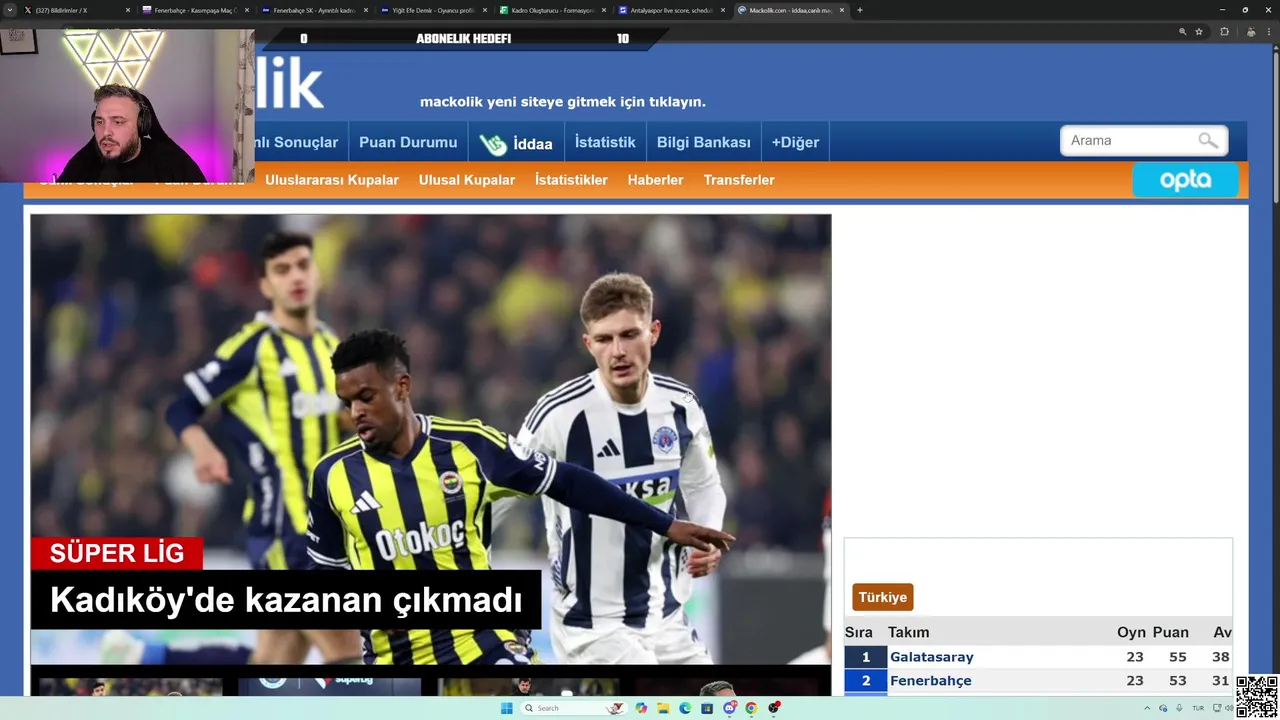Open Microsoft Edge from the taskbar
Viewport: 1280px width, 720px height.
(x=685, y=708)
